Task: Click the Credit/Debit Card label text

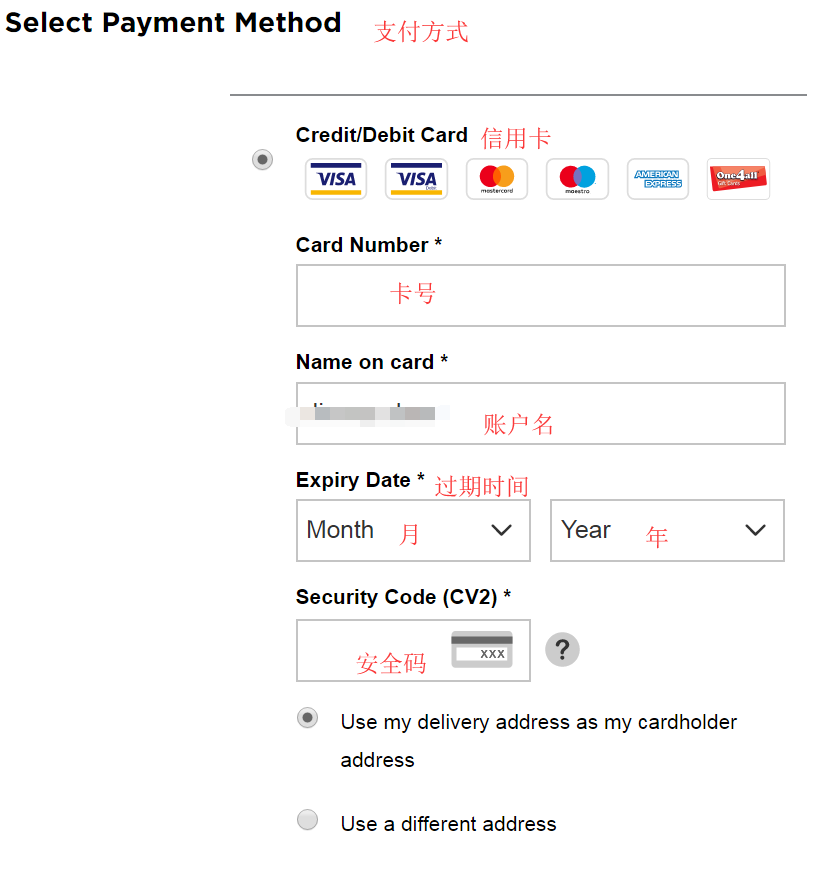Action: pos(382,135)
